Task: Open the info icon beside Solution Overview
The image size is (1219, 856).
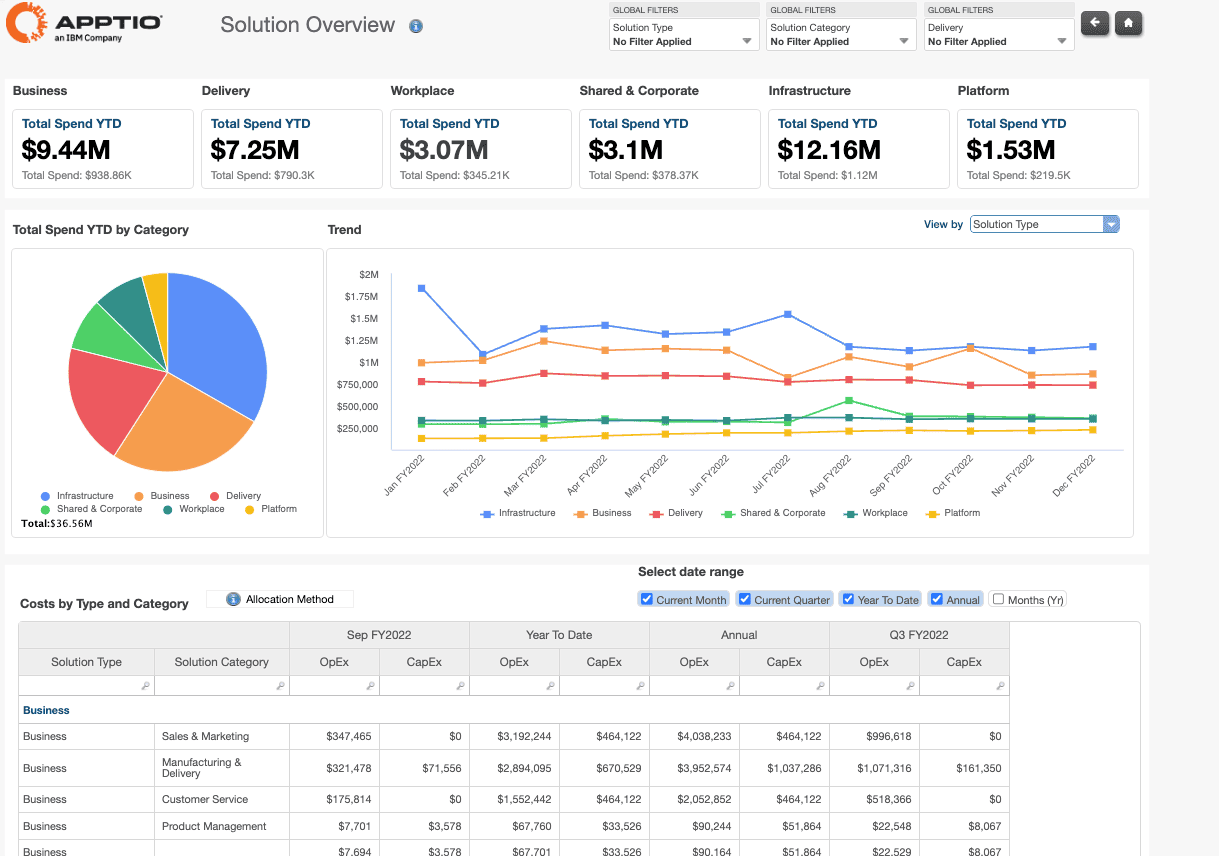Action: click(416, 26)
